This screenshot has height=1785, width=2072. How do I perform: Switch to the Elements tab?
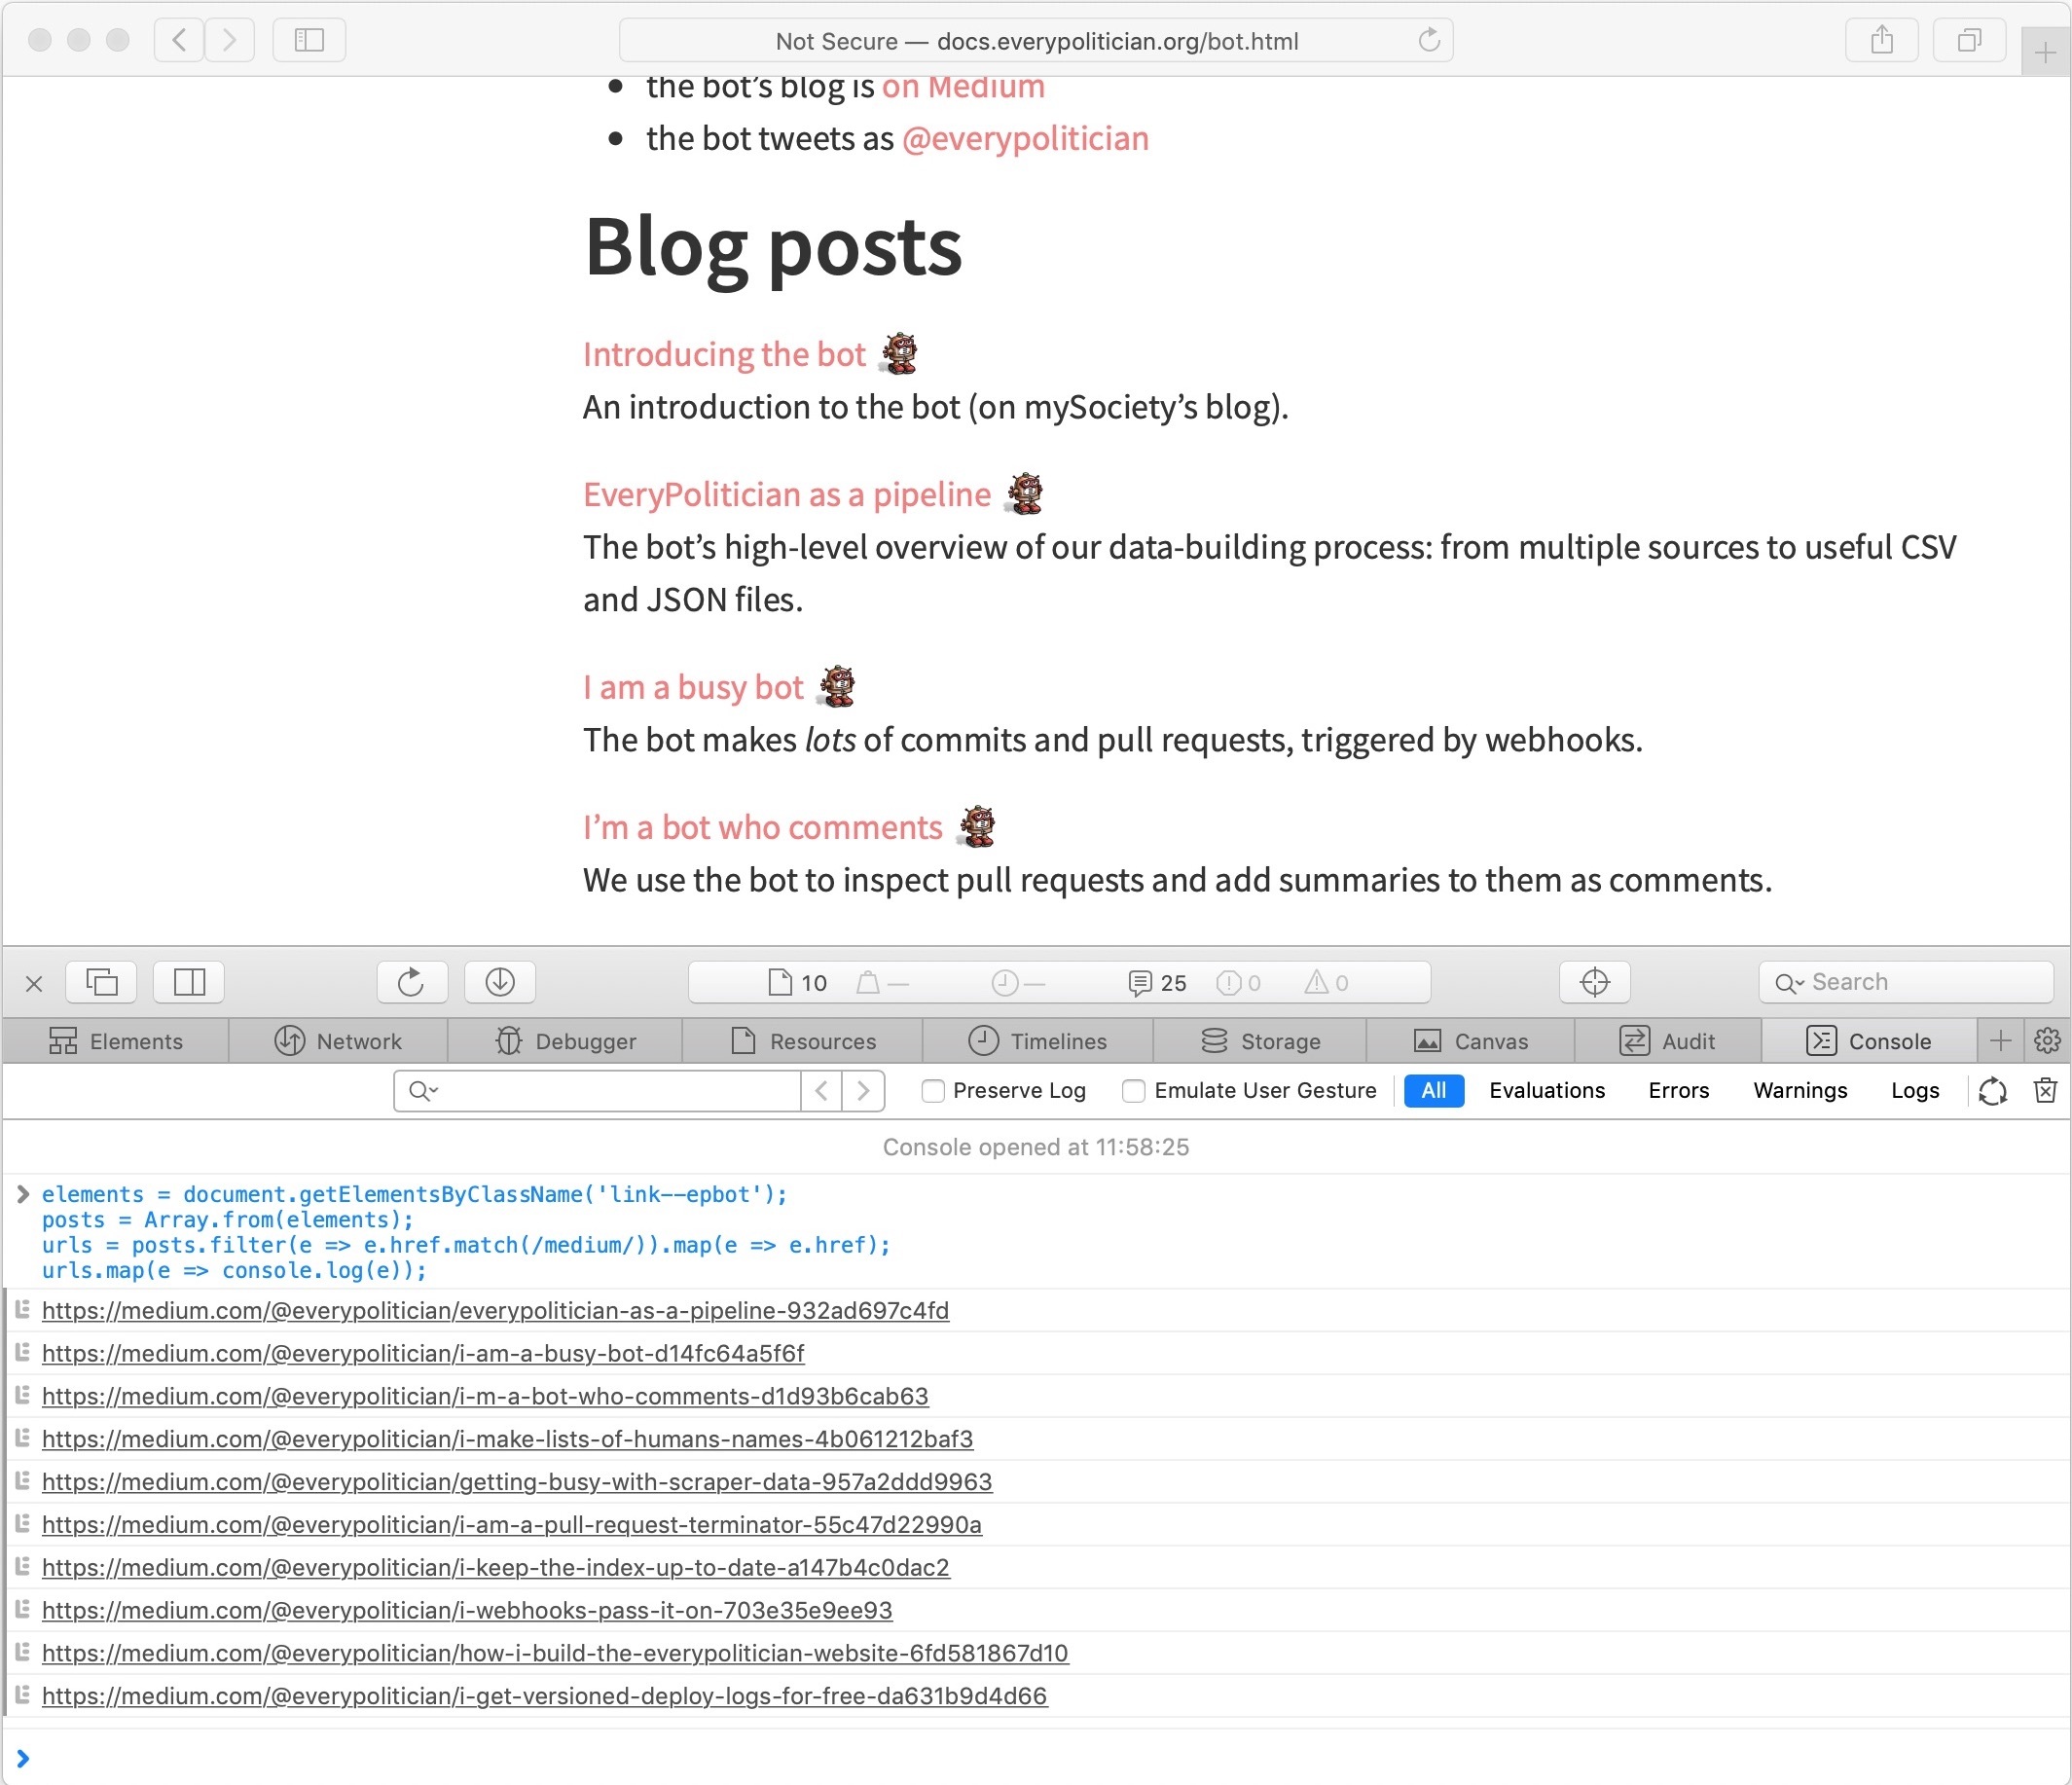click(116, 1041)
